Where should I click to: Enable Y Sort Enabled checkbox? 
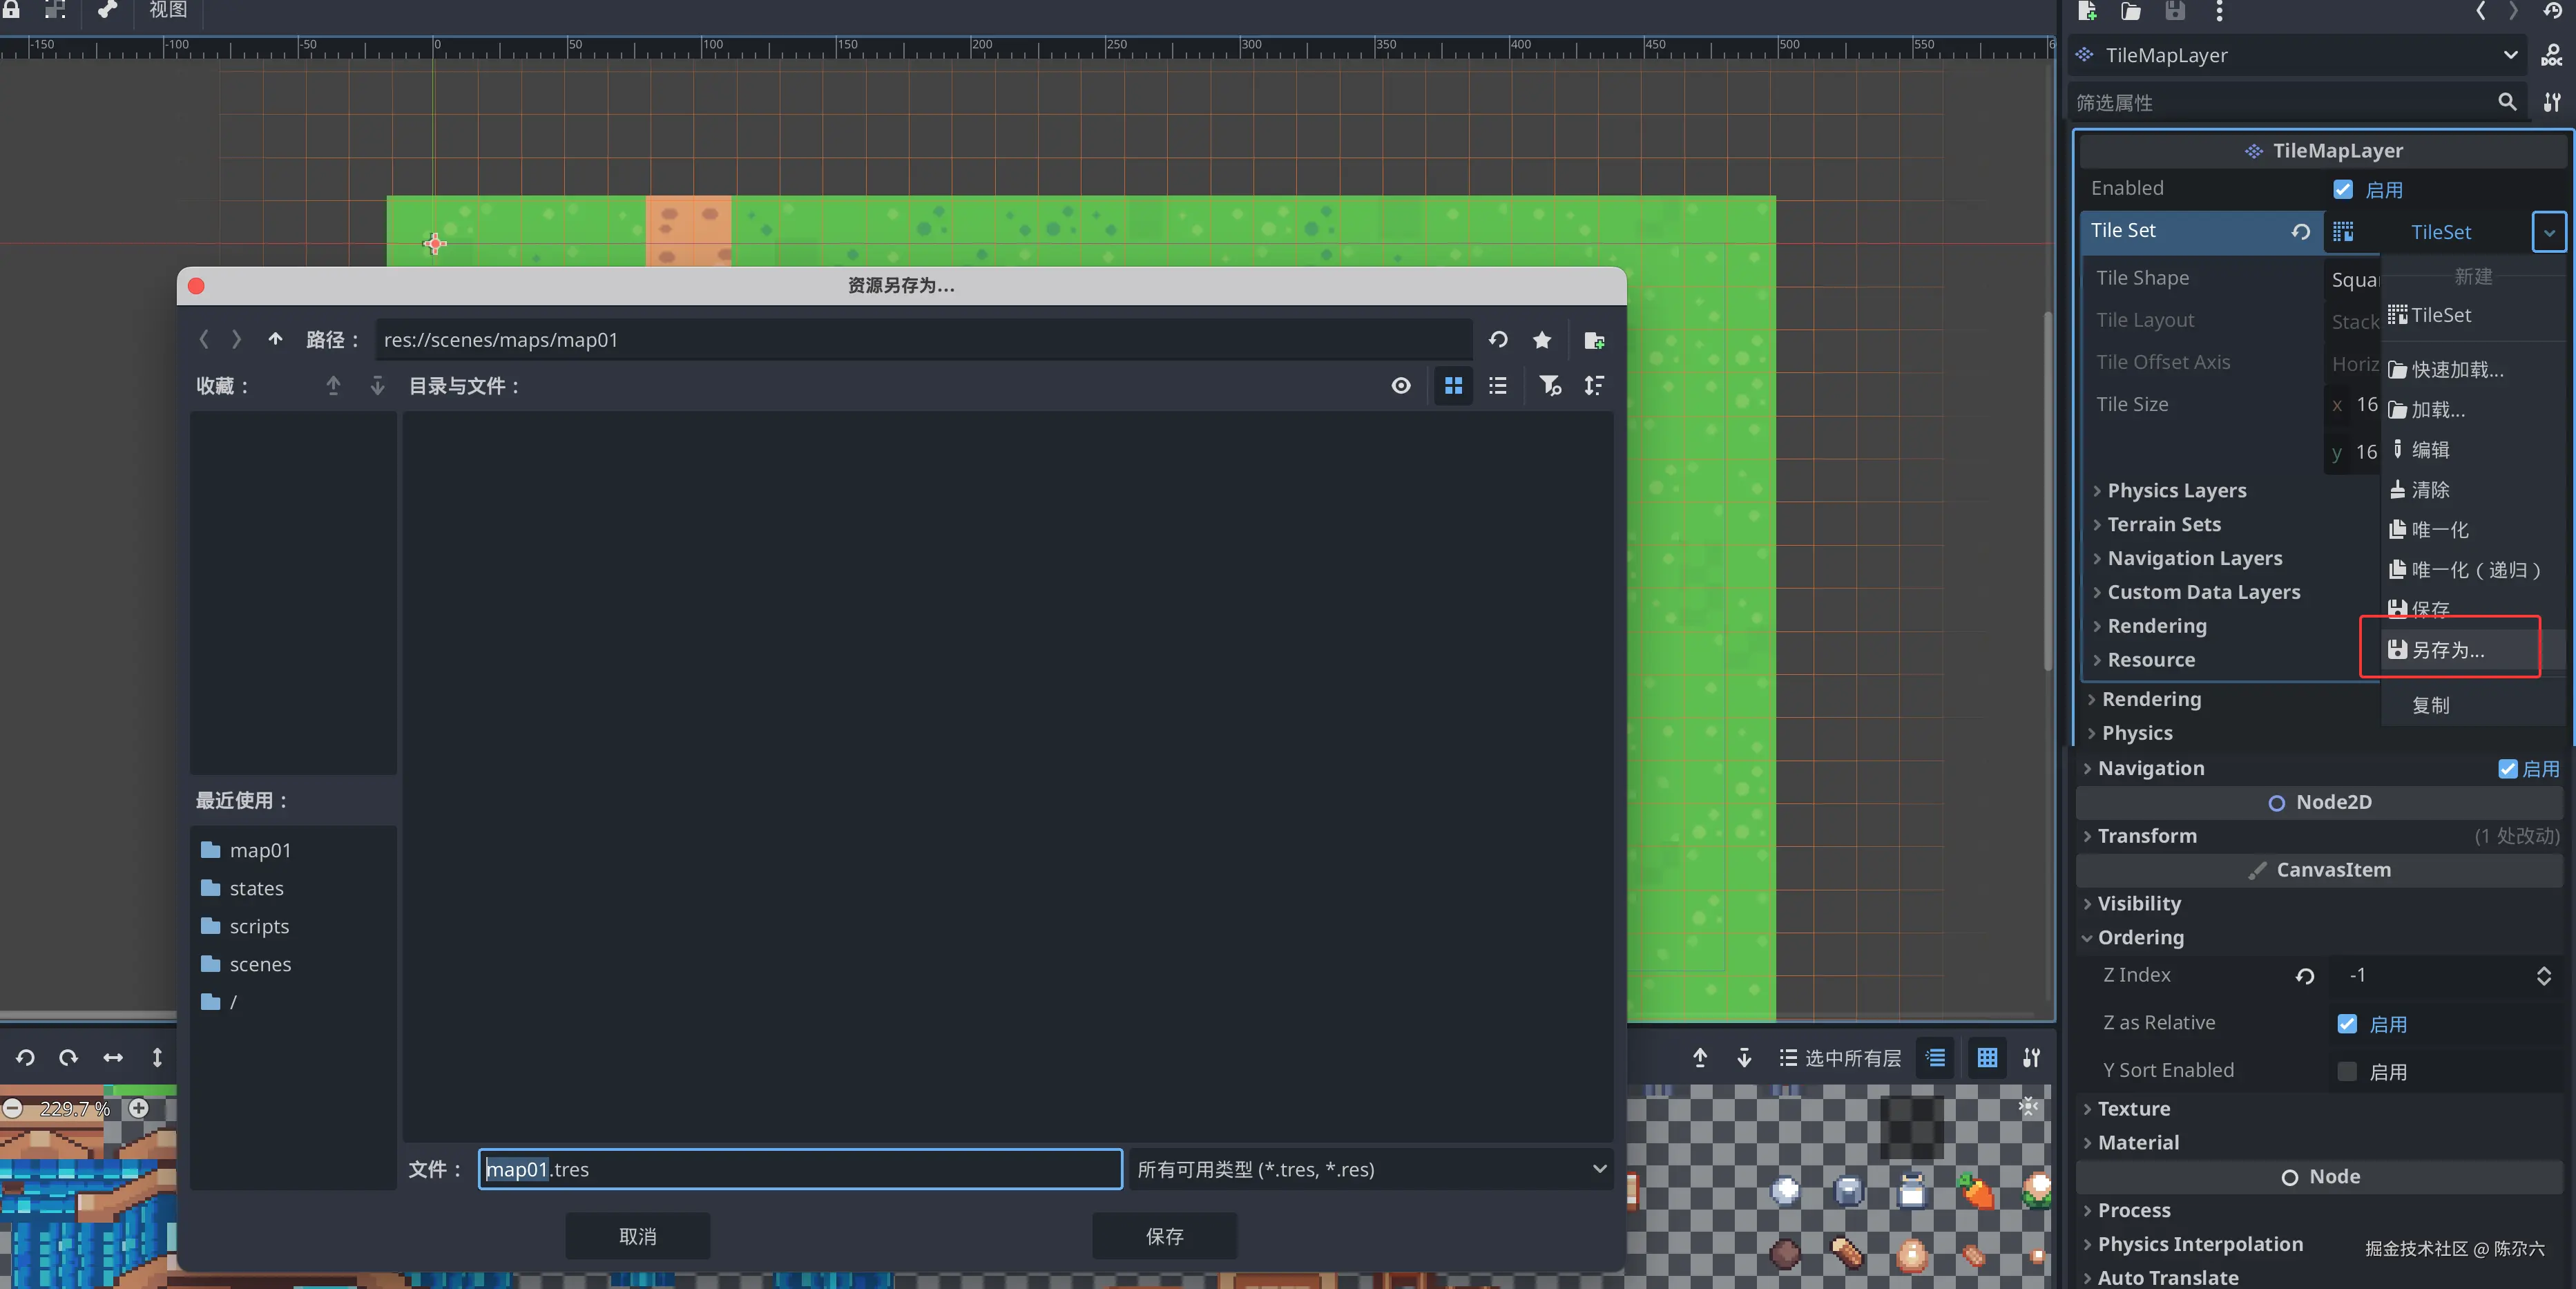click(x=2346, y=1071)
